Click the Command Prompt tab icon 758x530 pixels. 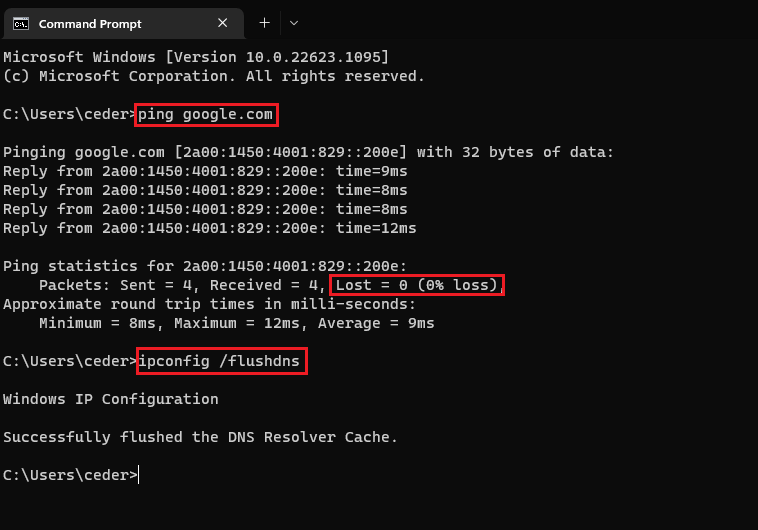[x=20, y=23]
